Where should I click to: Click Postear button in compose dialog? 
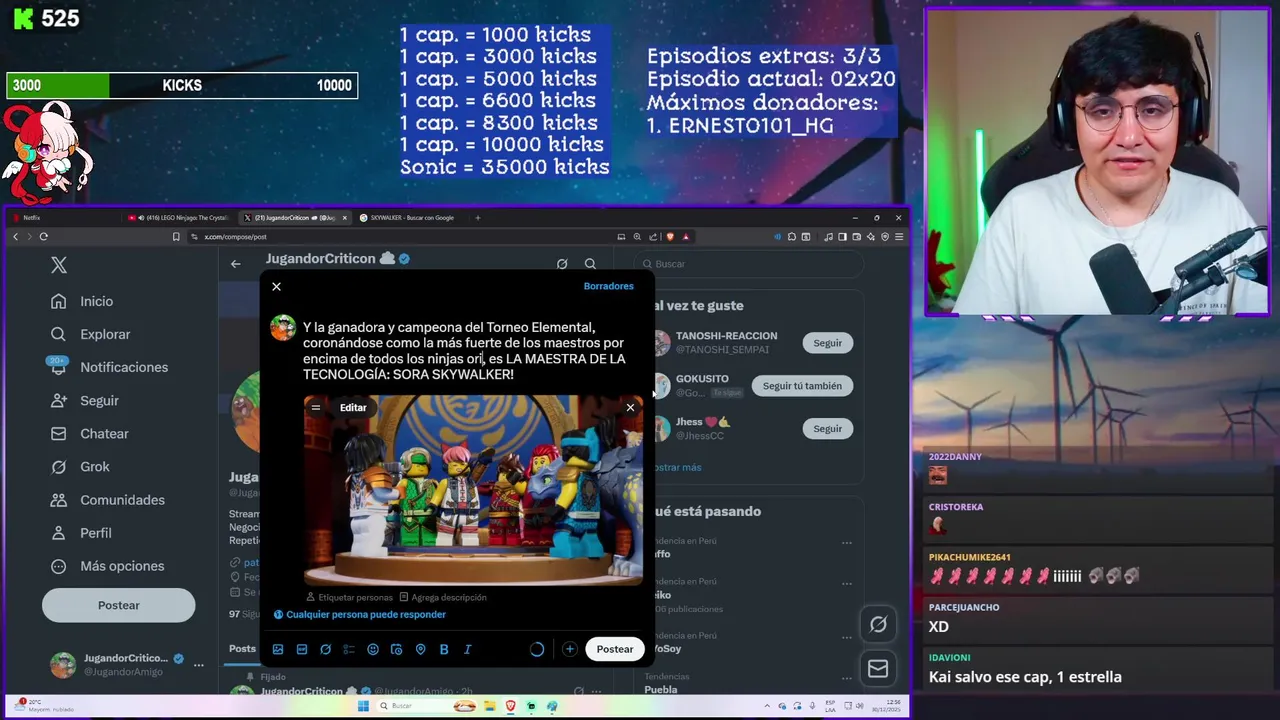[x=615, y=649]
